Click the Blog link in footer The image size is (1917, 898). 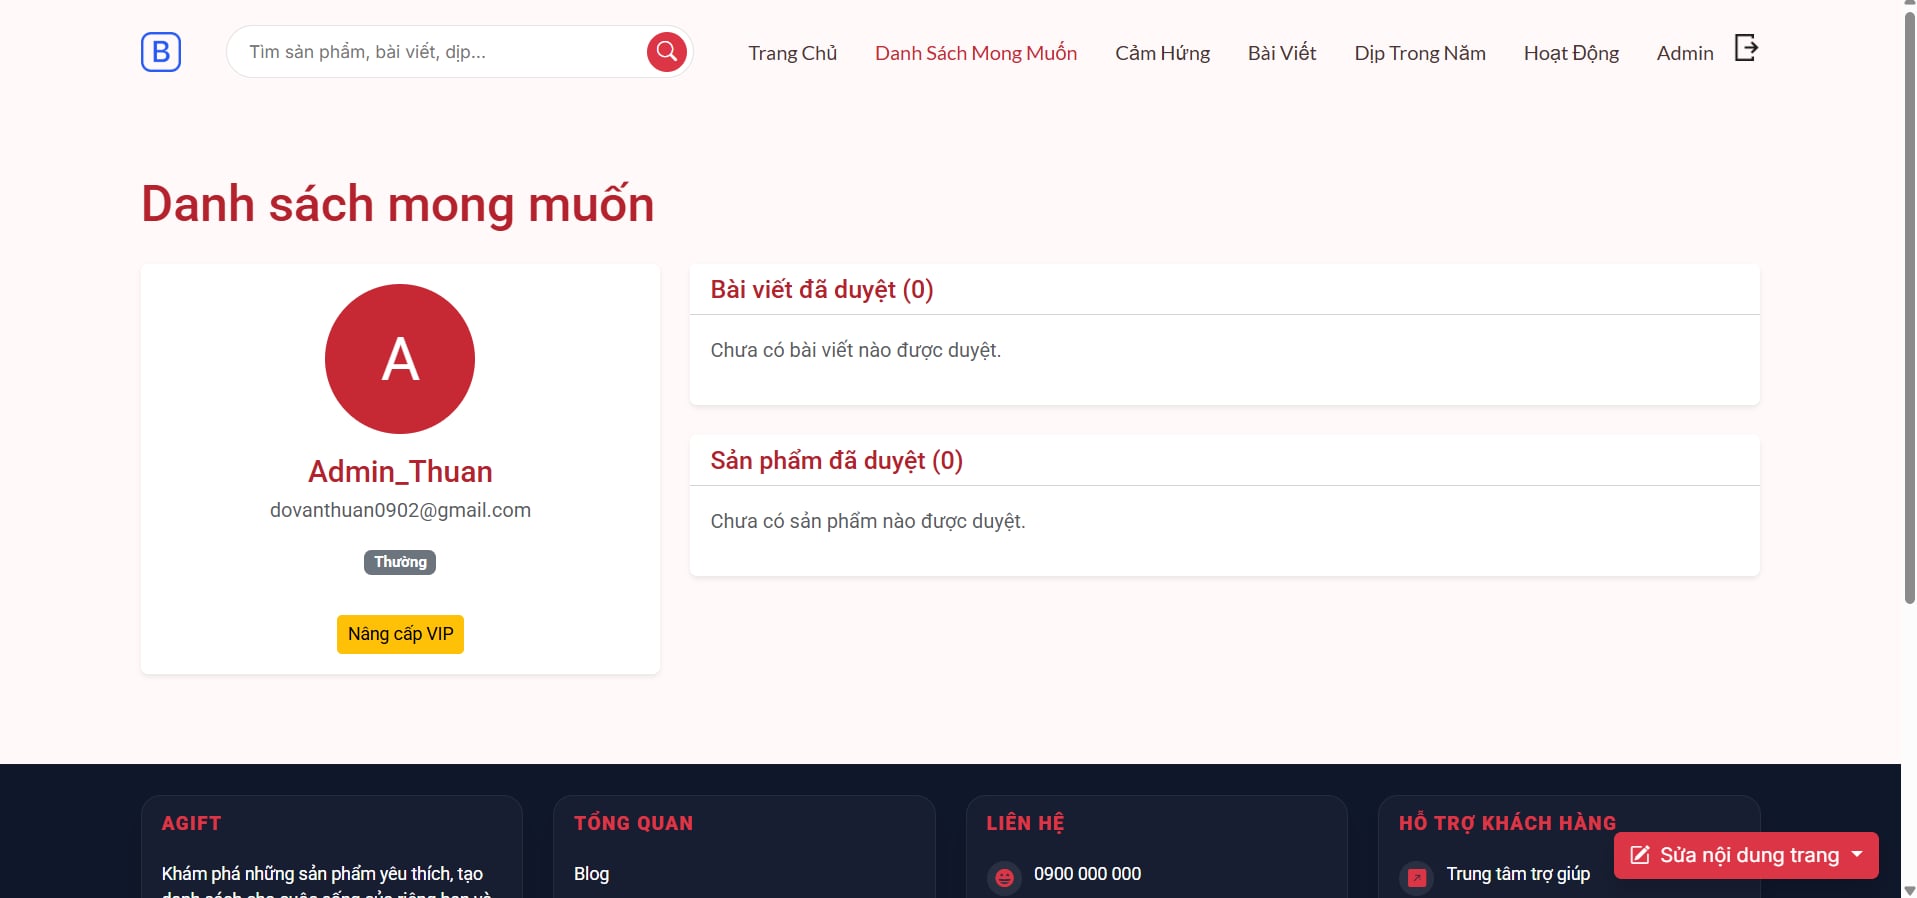pos(591,874)
